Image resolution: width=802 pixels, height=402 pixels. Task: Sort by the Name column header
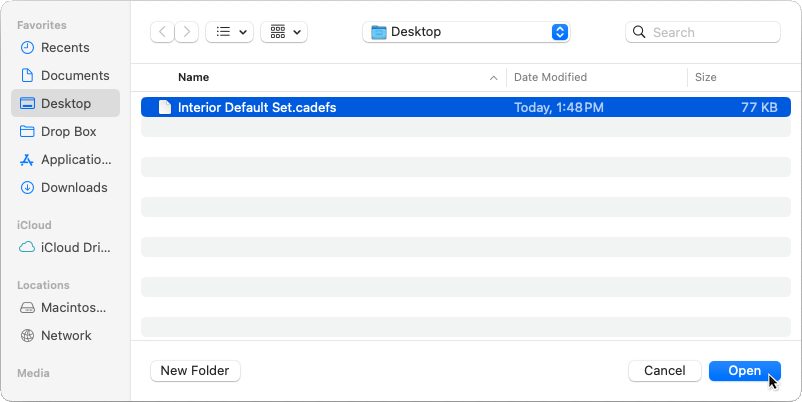(193, 77)
